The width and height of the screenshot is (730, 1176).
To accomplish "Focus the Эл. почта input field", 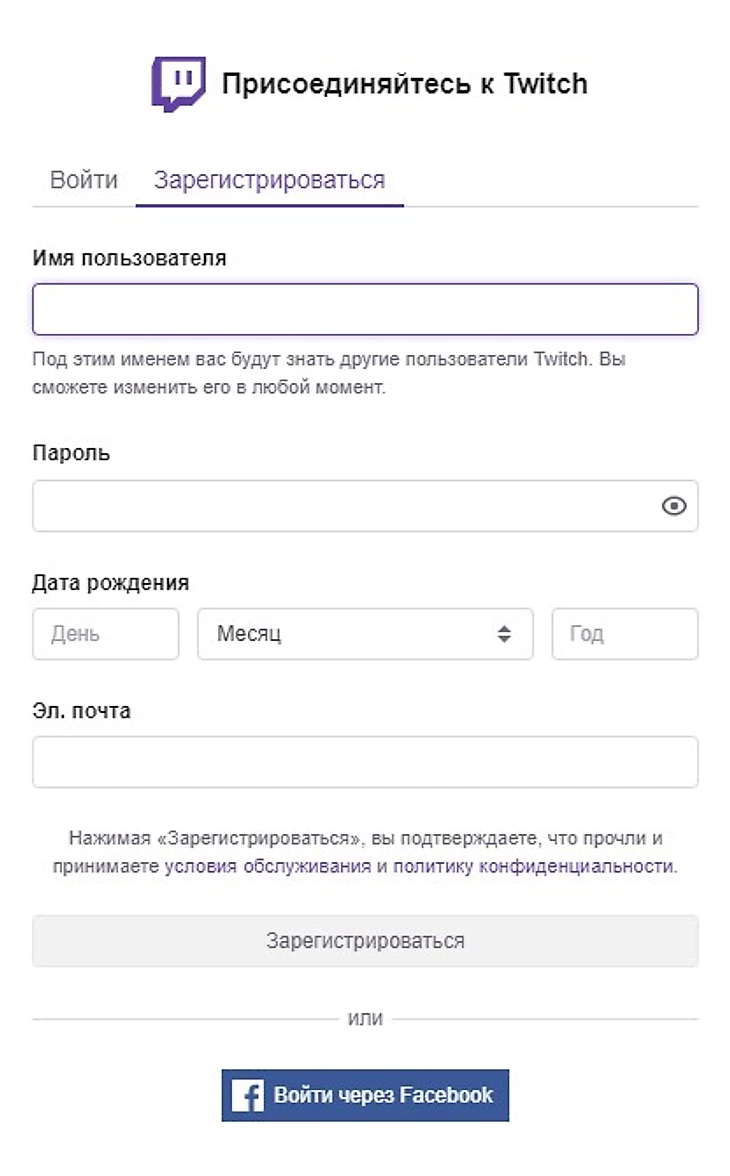I will (365, 762).
